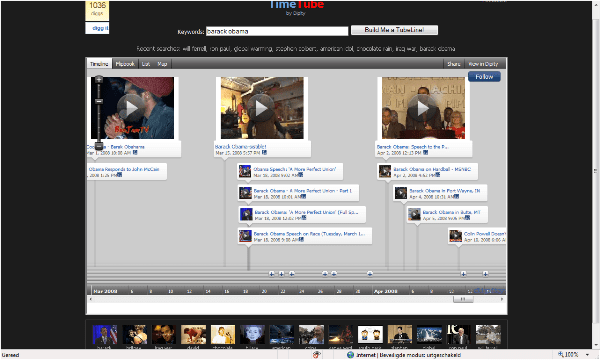The image size is (600, 360).
Task: Open the Share menu
Action: pos(454,64)
